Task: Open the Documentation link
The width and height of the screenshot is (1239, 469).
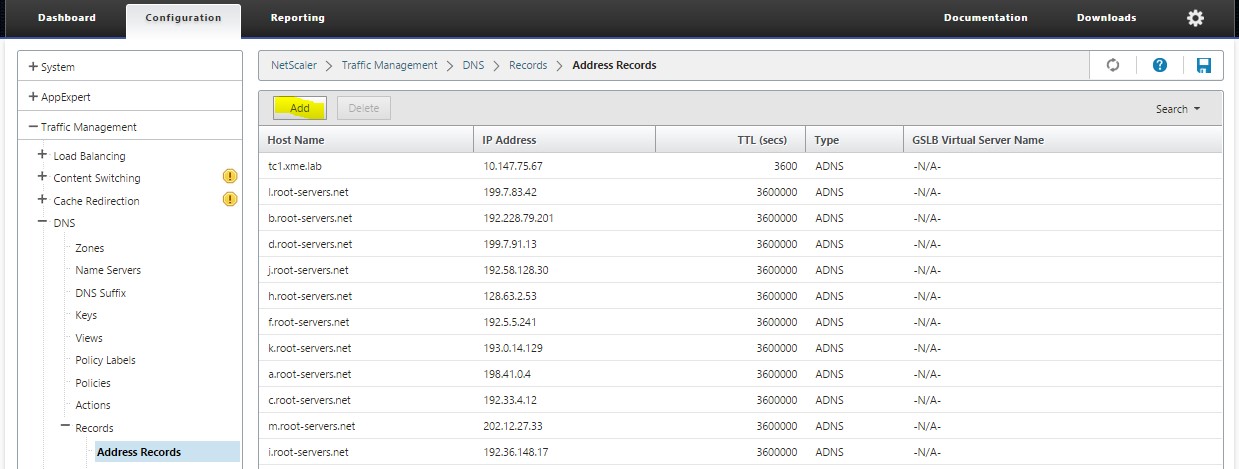Action: click(985, 18)
